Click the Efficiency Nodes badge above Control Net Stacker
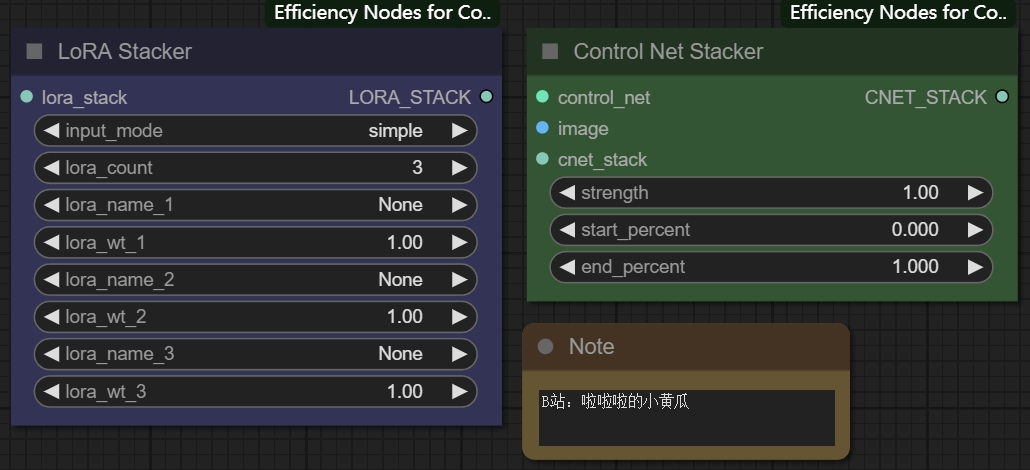1030x470 pixels. click(x=898, y=13)
